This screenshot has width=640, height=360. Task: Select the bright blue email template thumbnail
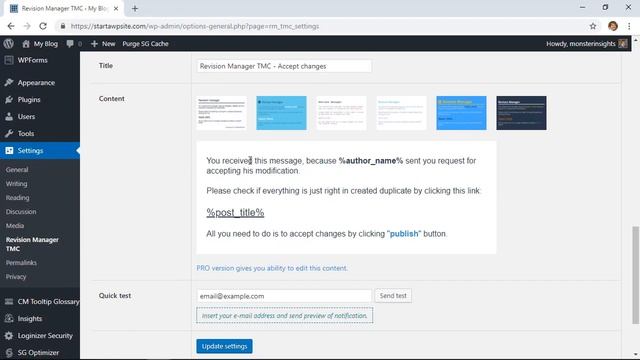coord(461,113)
